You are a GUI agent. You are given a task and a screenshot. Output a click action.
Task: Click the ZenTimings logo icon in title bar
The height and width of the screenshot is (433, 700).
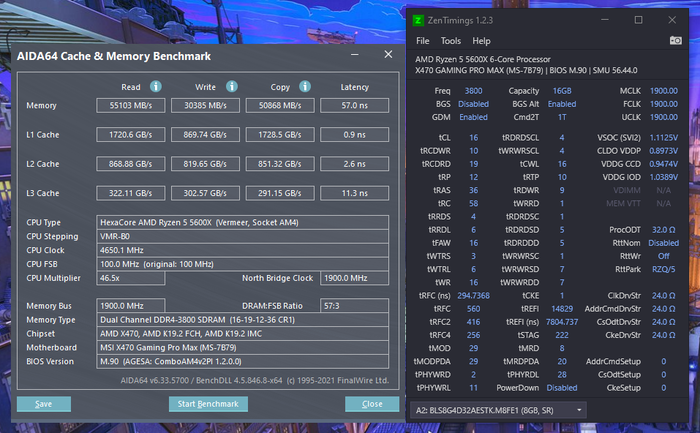[x=418, y=21]
